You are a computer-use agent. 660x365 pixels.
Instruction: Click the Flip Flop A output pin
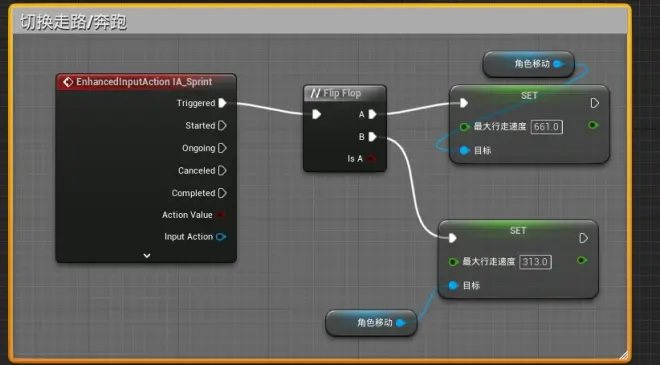[x=373, y=115]
